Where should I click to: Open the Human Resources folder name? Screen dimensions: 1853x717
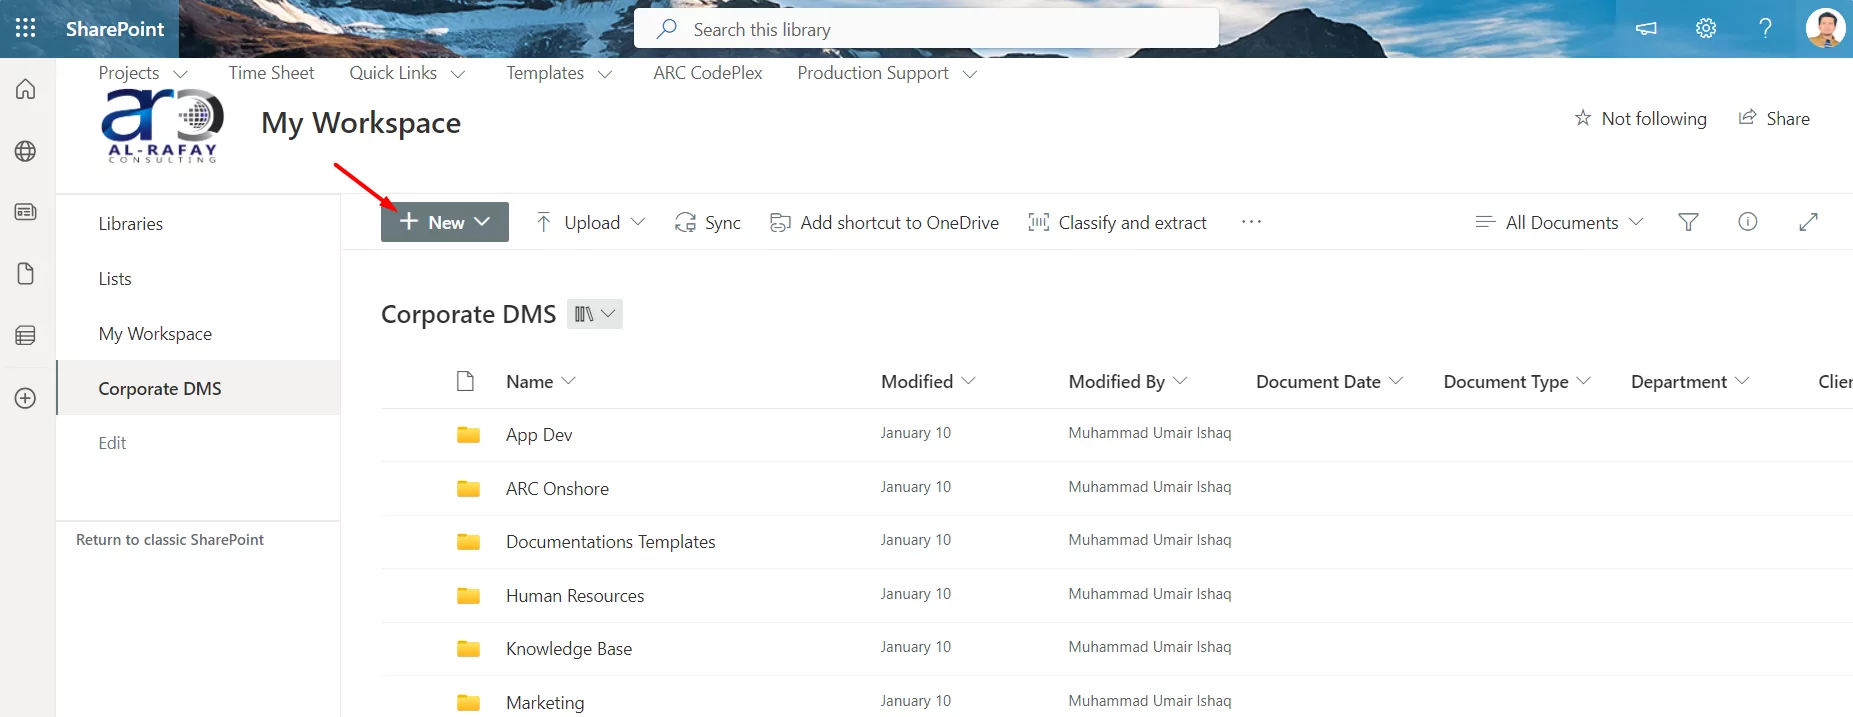(575, 596)
